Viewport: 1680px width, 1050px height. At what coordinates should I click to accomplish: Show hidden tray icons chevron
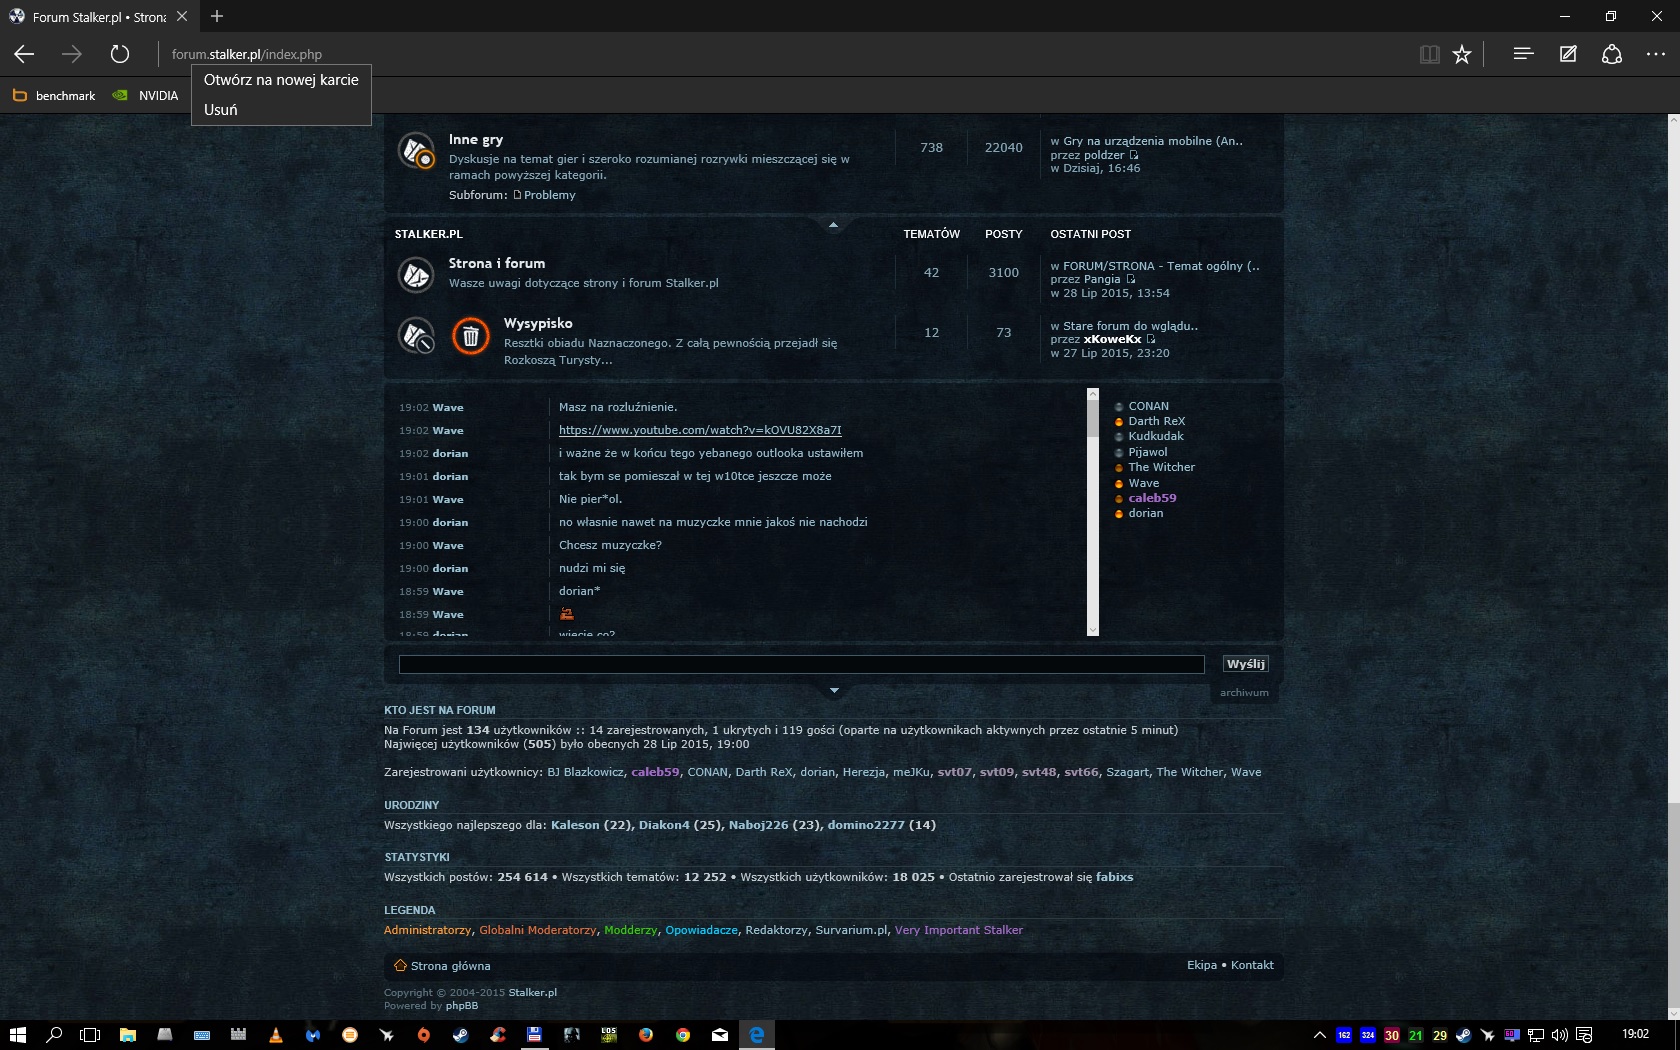point(1320,1035)
